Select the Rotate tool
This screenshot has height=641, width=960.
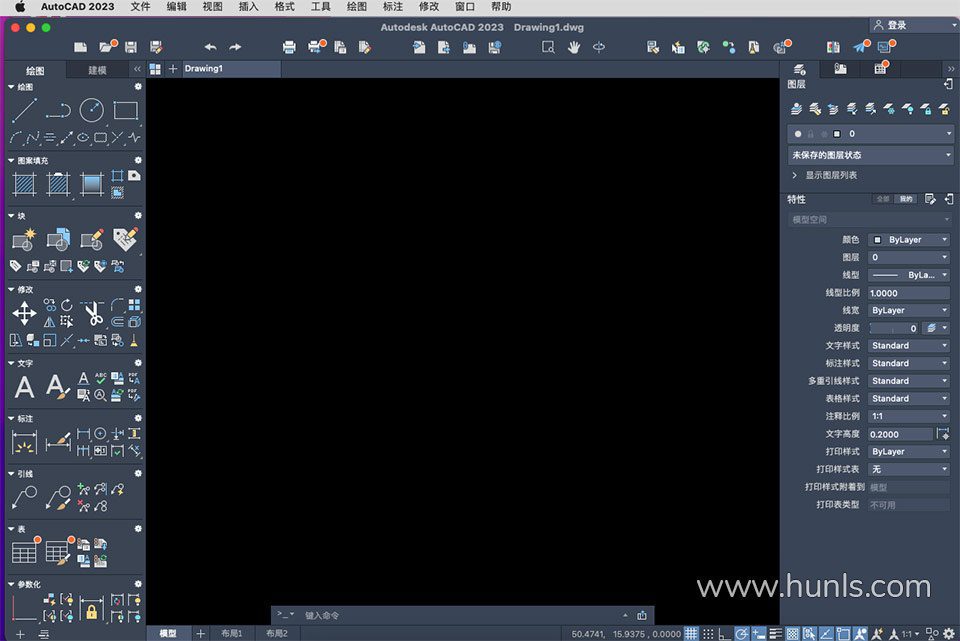(67, 305)
